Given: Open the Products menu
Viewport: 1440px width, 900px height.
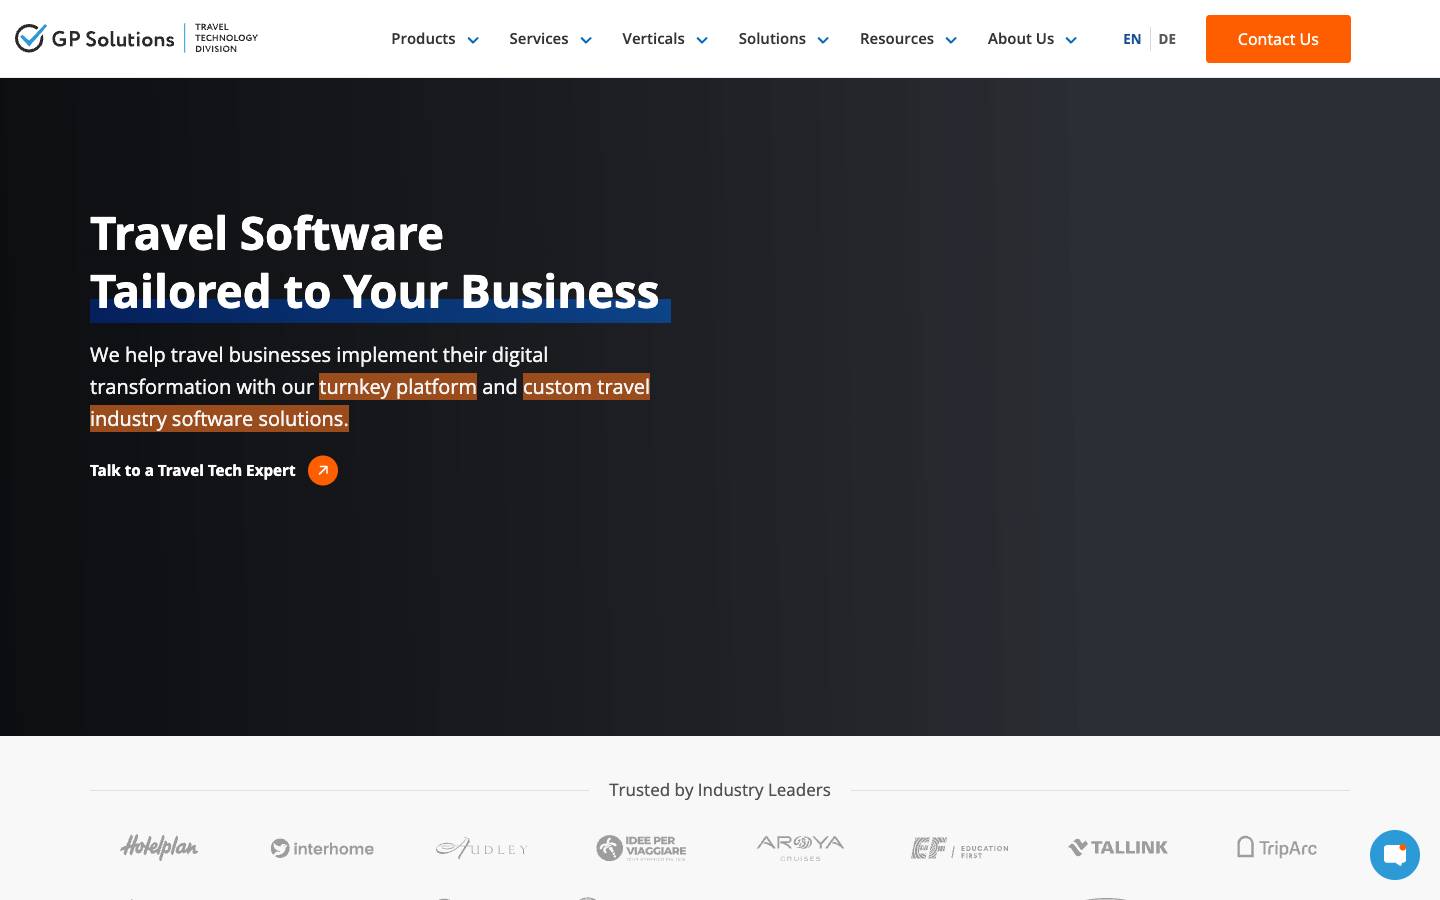Looking at the screenshot, I should pos(423,39).
